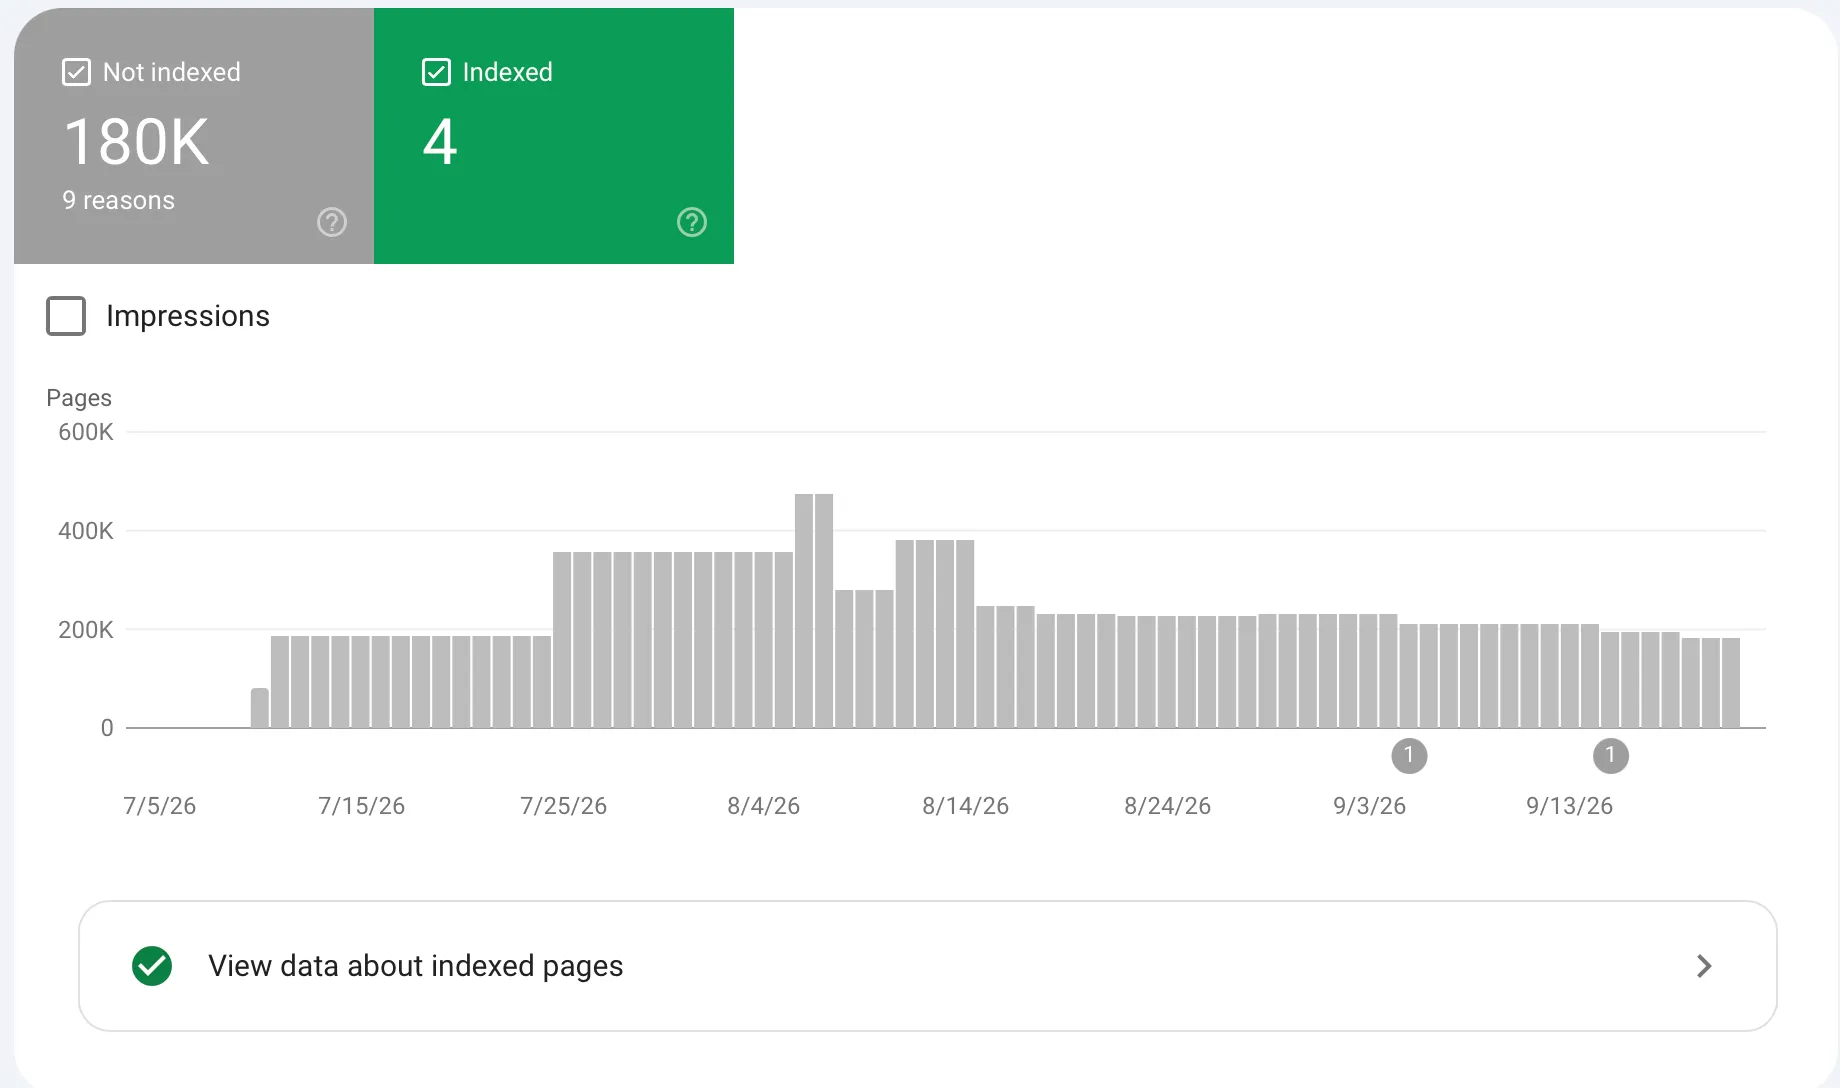Click the annotation marker near 9/13/26
This screenshot has width=1840, height=1088.
(x=1610, y=756)
